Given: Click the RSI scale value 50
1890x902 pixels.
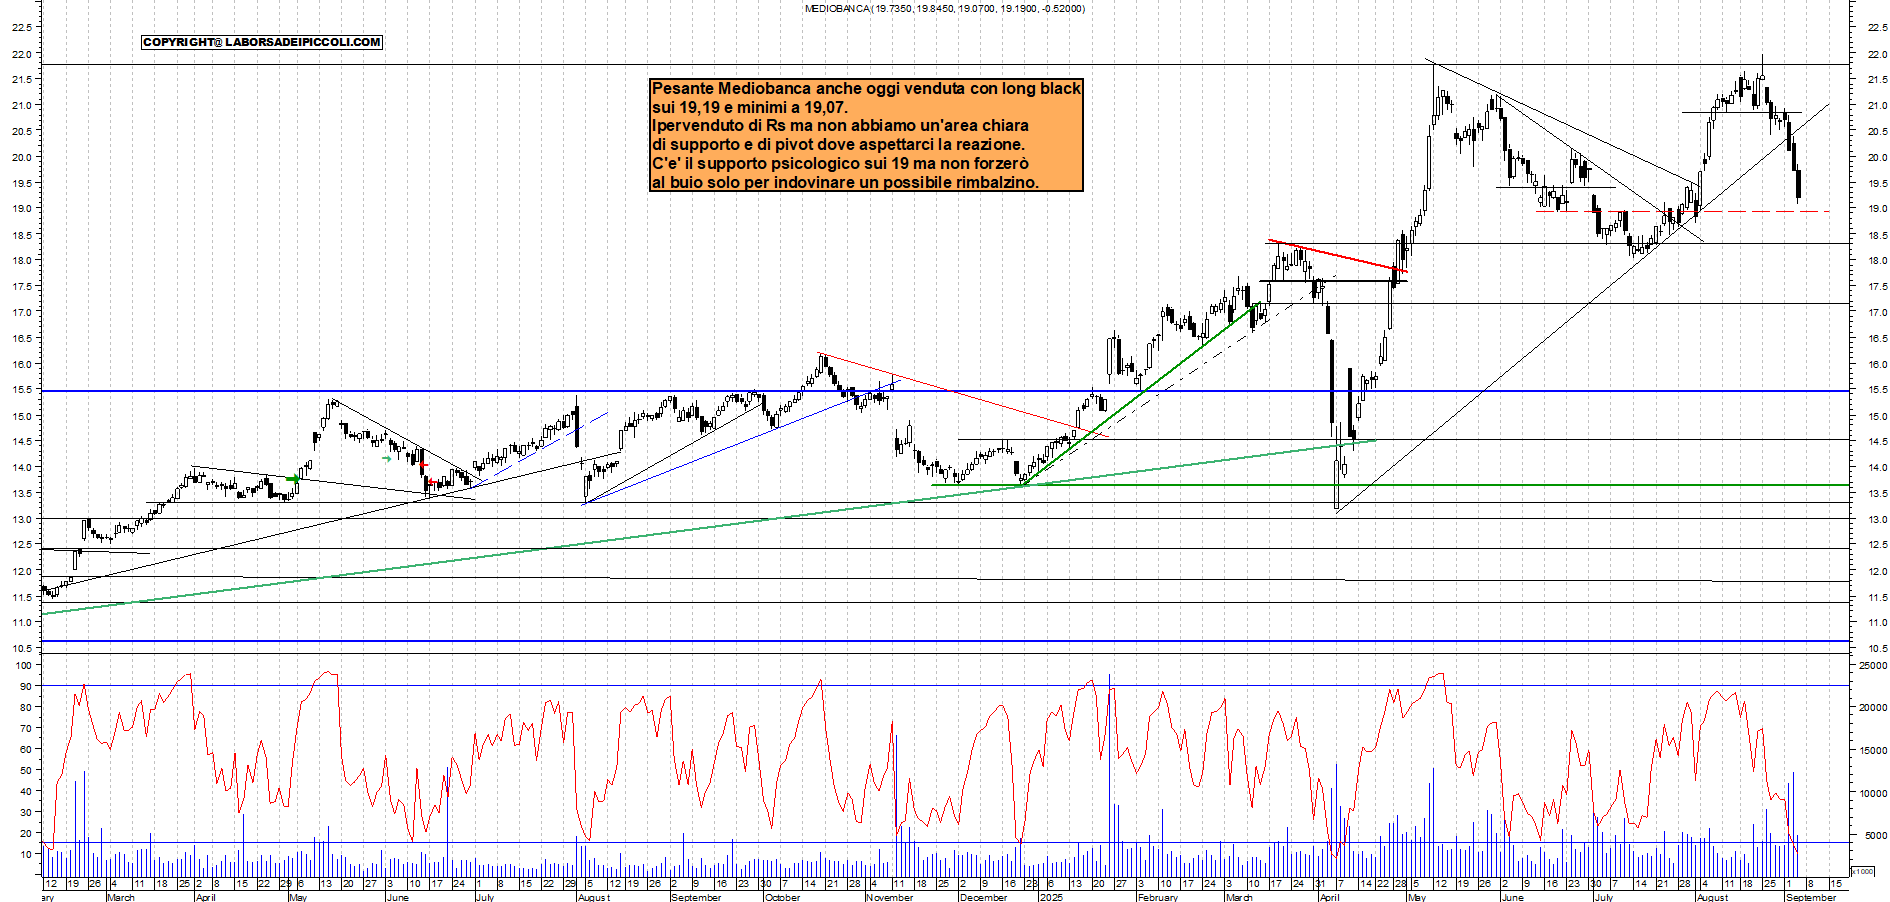Looking at the screenshot, I should click(26, 770).
